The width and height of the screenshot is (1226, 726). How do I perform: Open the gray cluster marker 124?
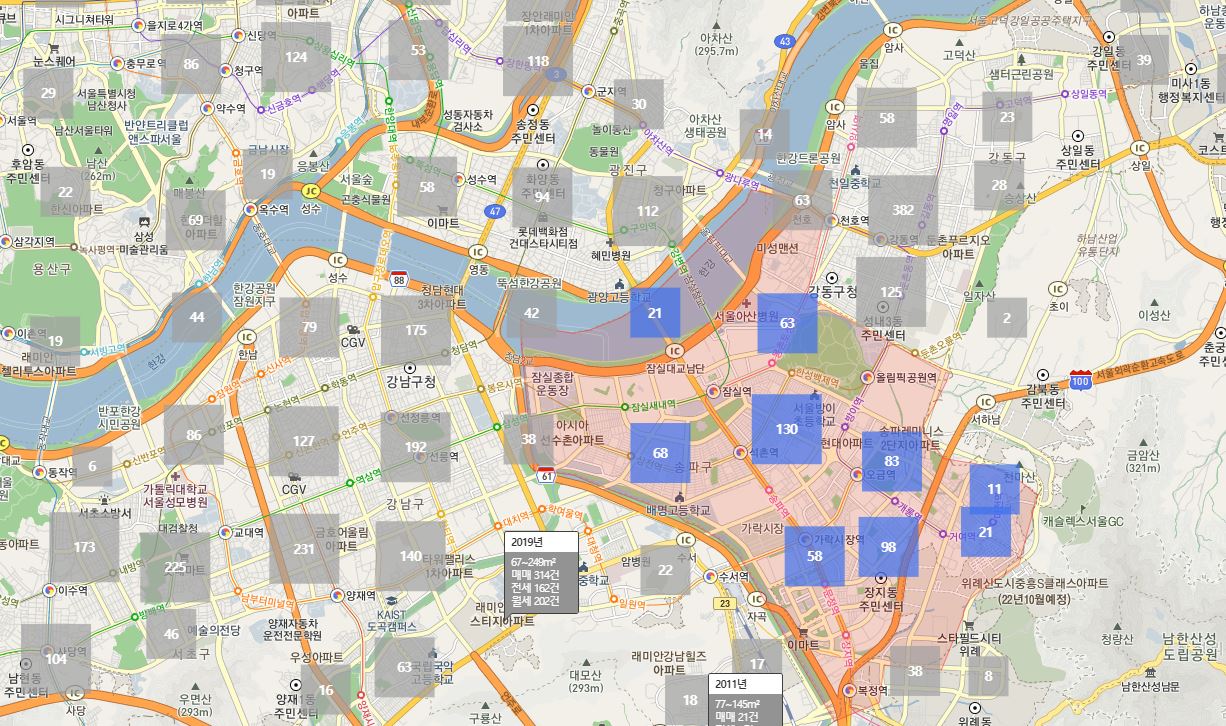coord(296,57)
